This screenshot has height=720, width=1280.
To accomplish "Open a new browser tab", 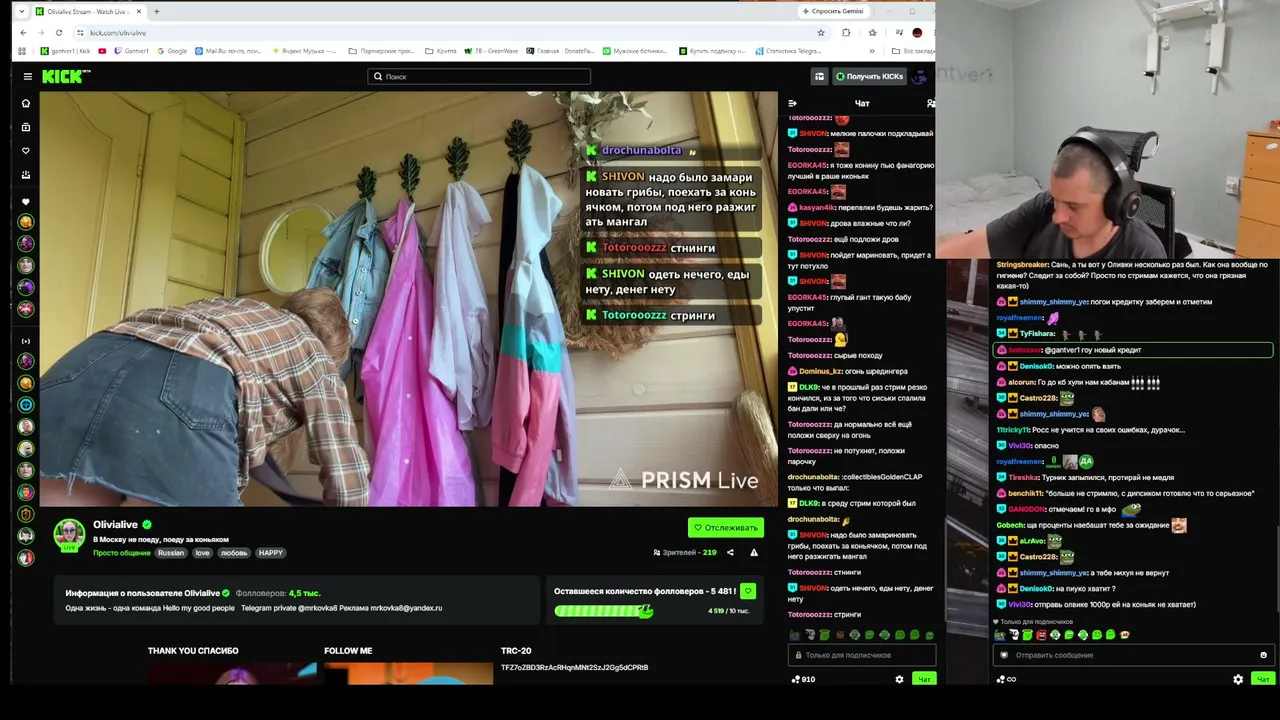I will coord(156,11).
